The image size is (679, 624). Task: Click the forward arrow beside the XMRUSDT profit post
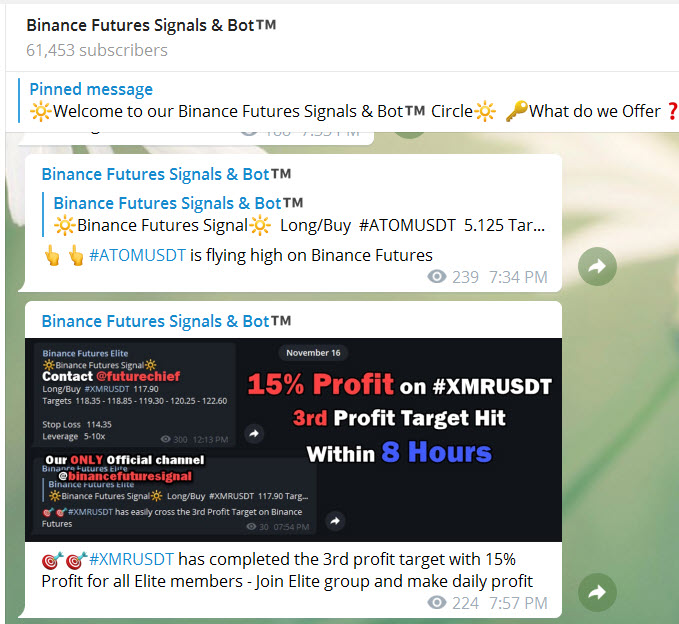[x=597, y=592]
